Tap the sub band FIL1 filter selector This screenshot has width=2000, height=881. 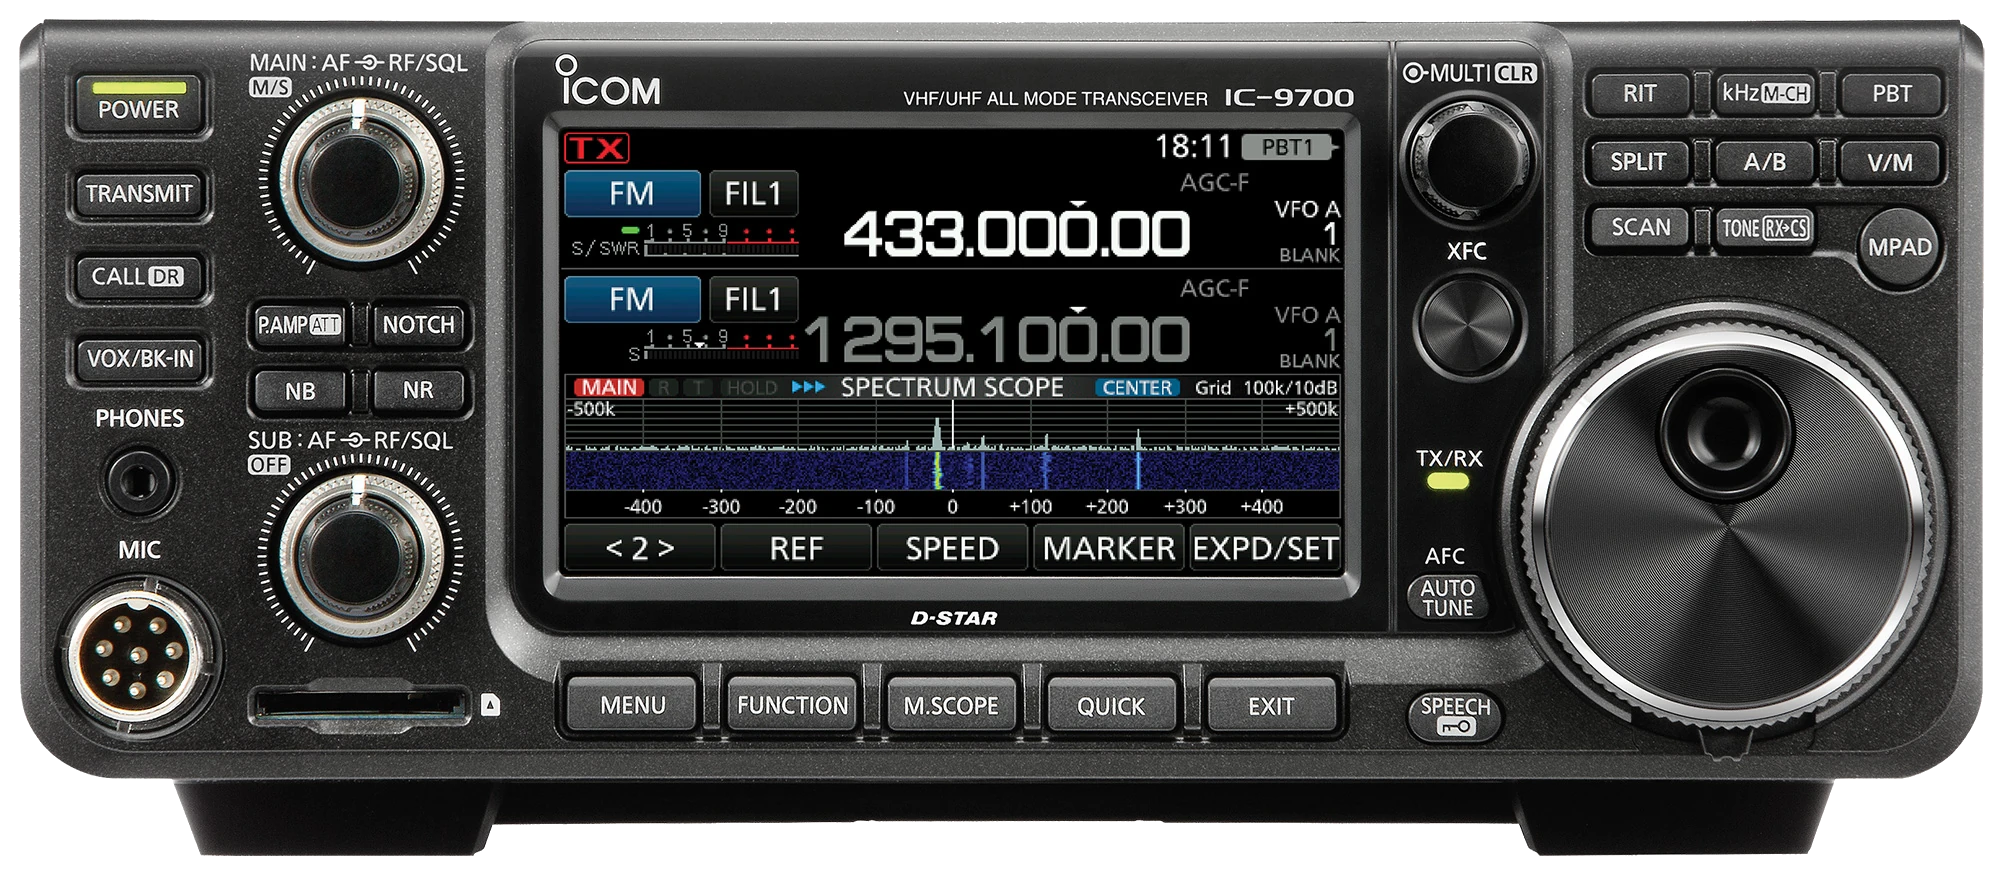753,300
